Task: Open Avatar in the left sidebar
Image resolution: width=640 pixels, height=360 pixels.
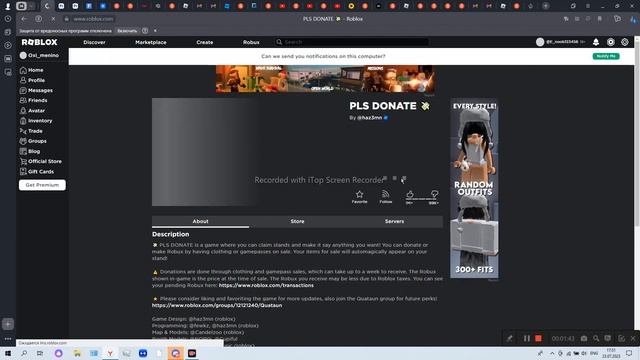Action: click(x=32, y=111)
